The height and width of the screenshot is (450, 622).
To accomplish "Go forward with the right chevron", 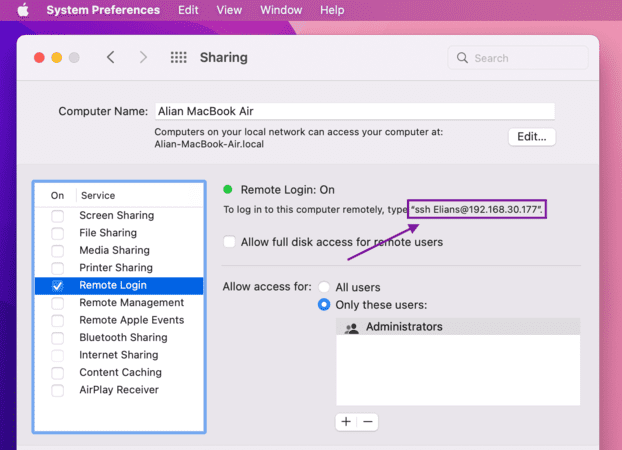I will pyautogui.click(x=143, y=58).
